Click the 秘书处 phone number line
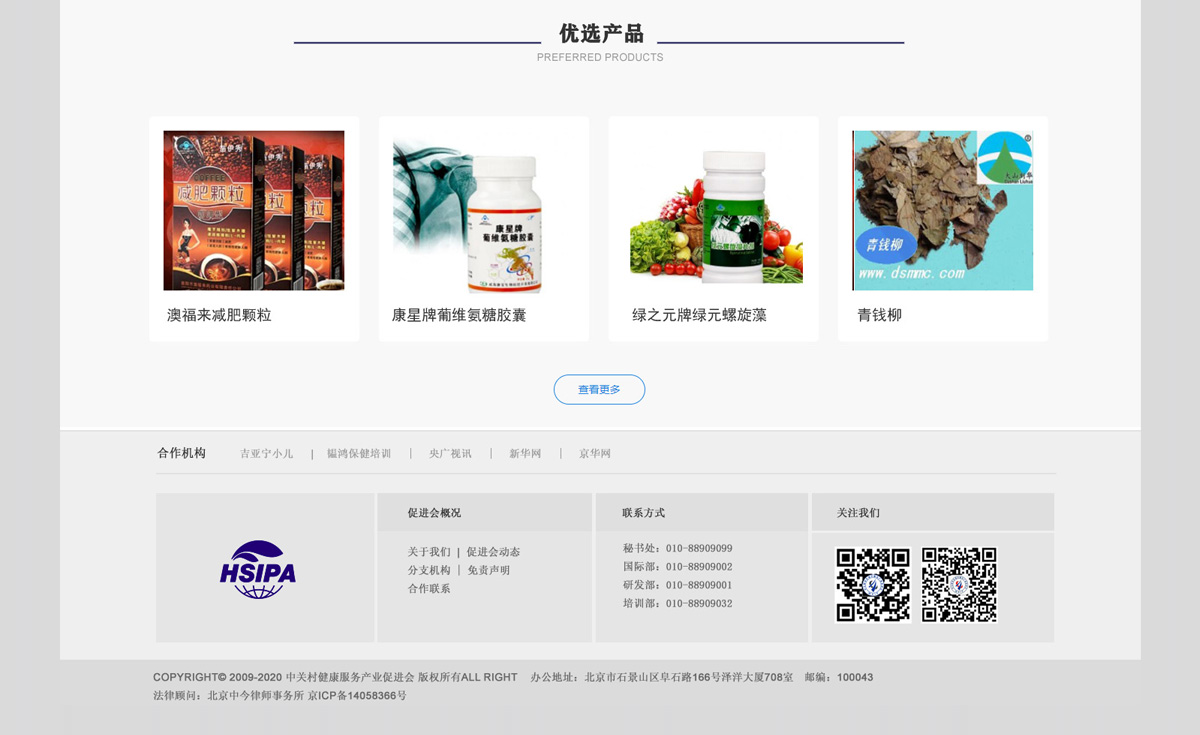1200x735 pixels. click(x=678, y=548)
